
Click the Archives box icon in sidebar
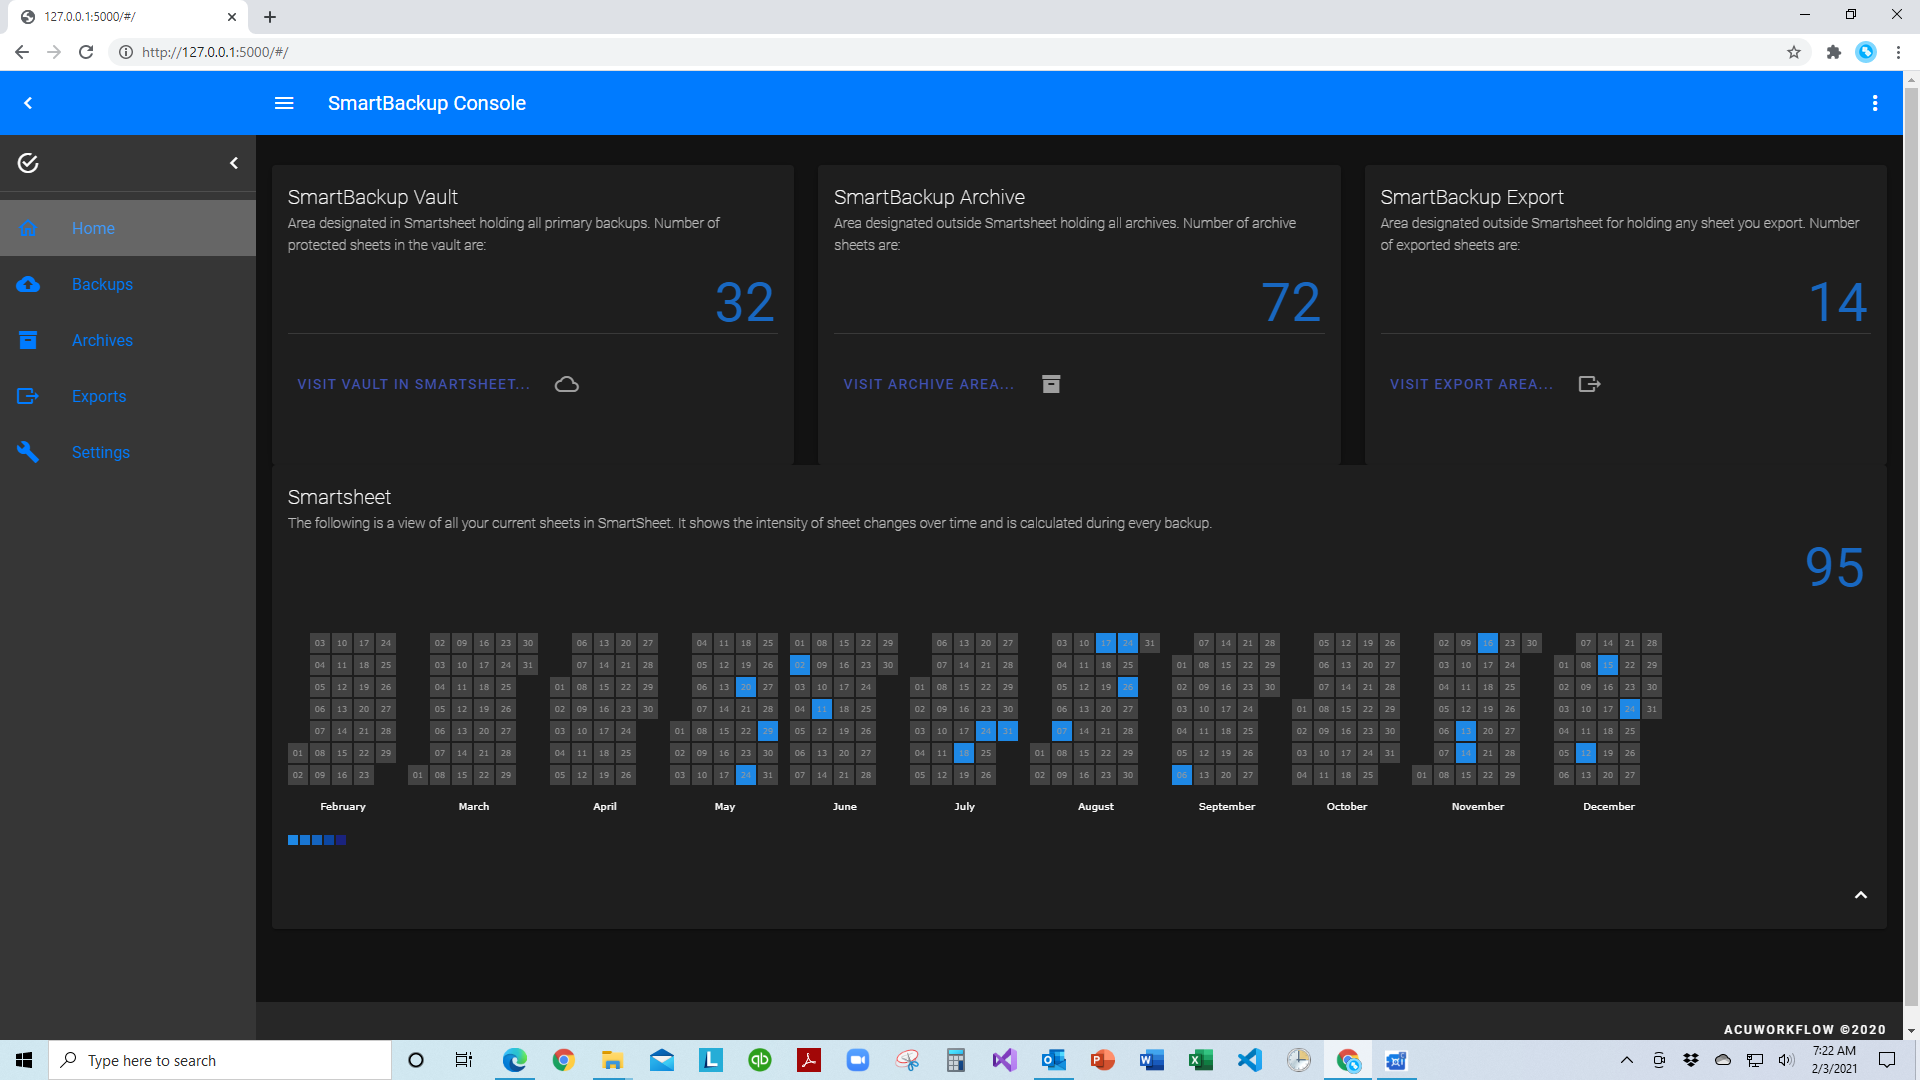click(28, 340)
